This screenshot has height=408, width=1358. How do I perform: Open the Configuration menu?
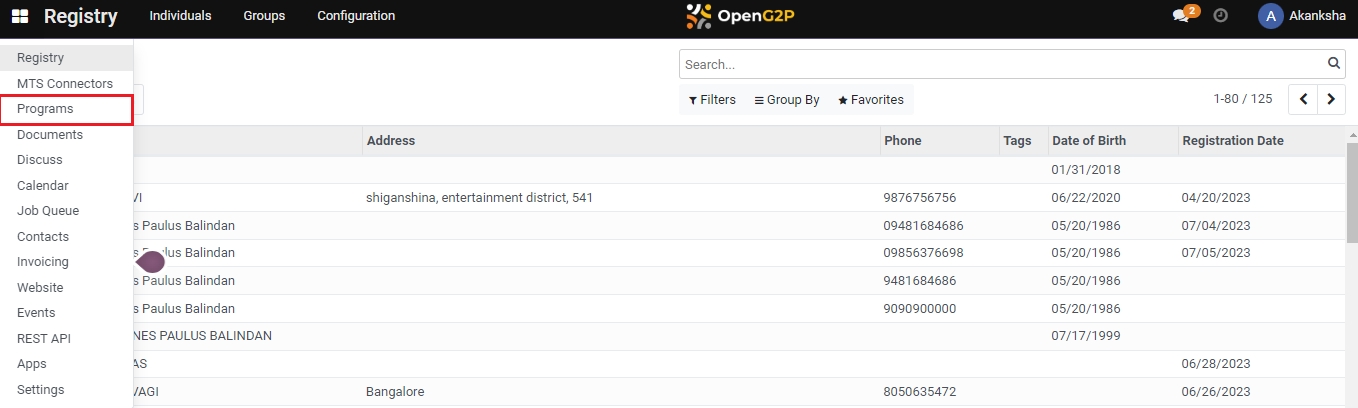(356, 16)
